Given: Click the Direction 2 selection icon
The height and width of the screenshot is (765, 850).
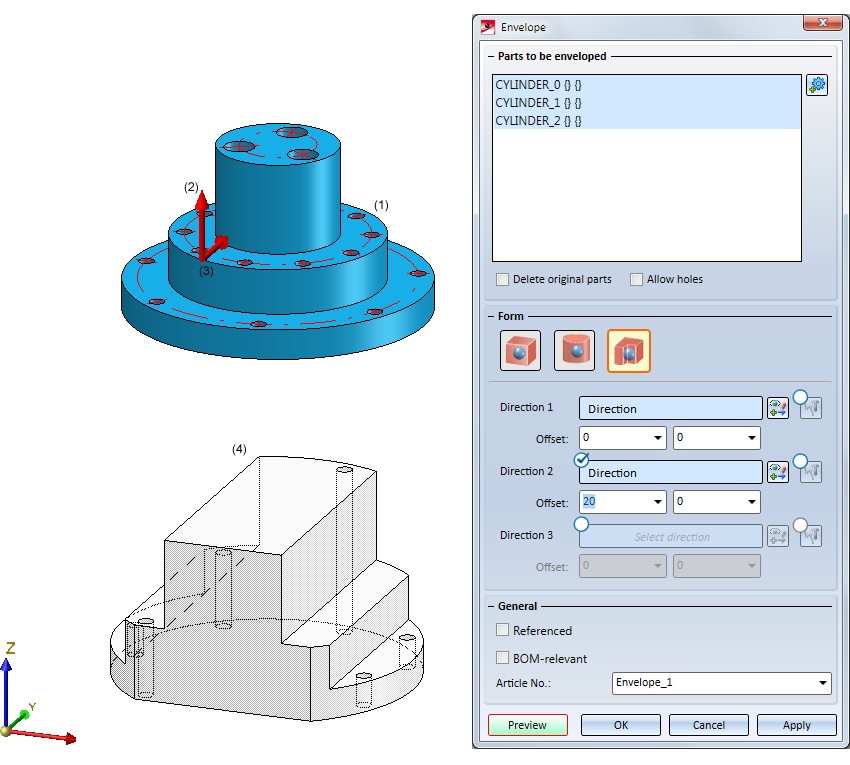Looking at the screenshot, I should [x=777, y=472].
